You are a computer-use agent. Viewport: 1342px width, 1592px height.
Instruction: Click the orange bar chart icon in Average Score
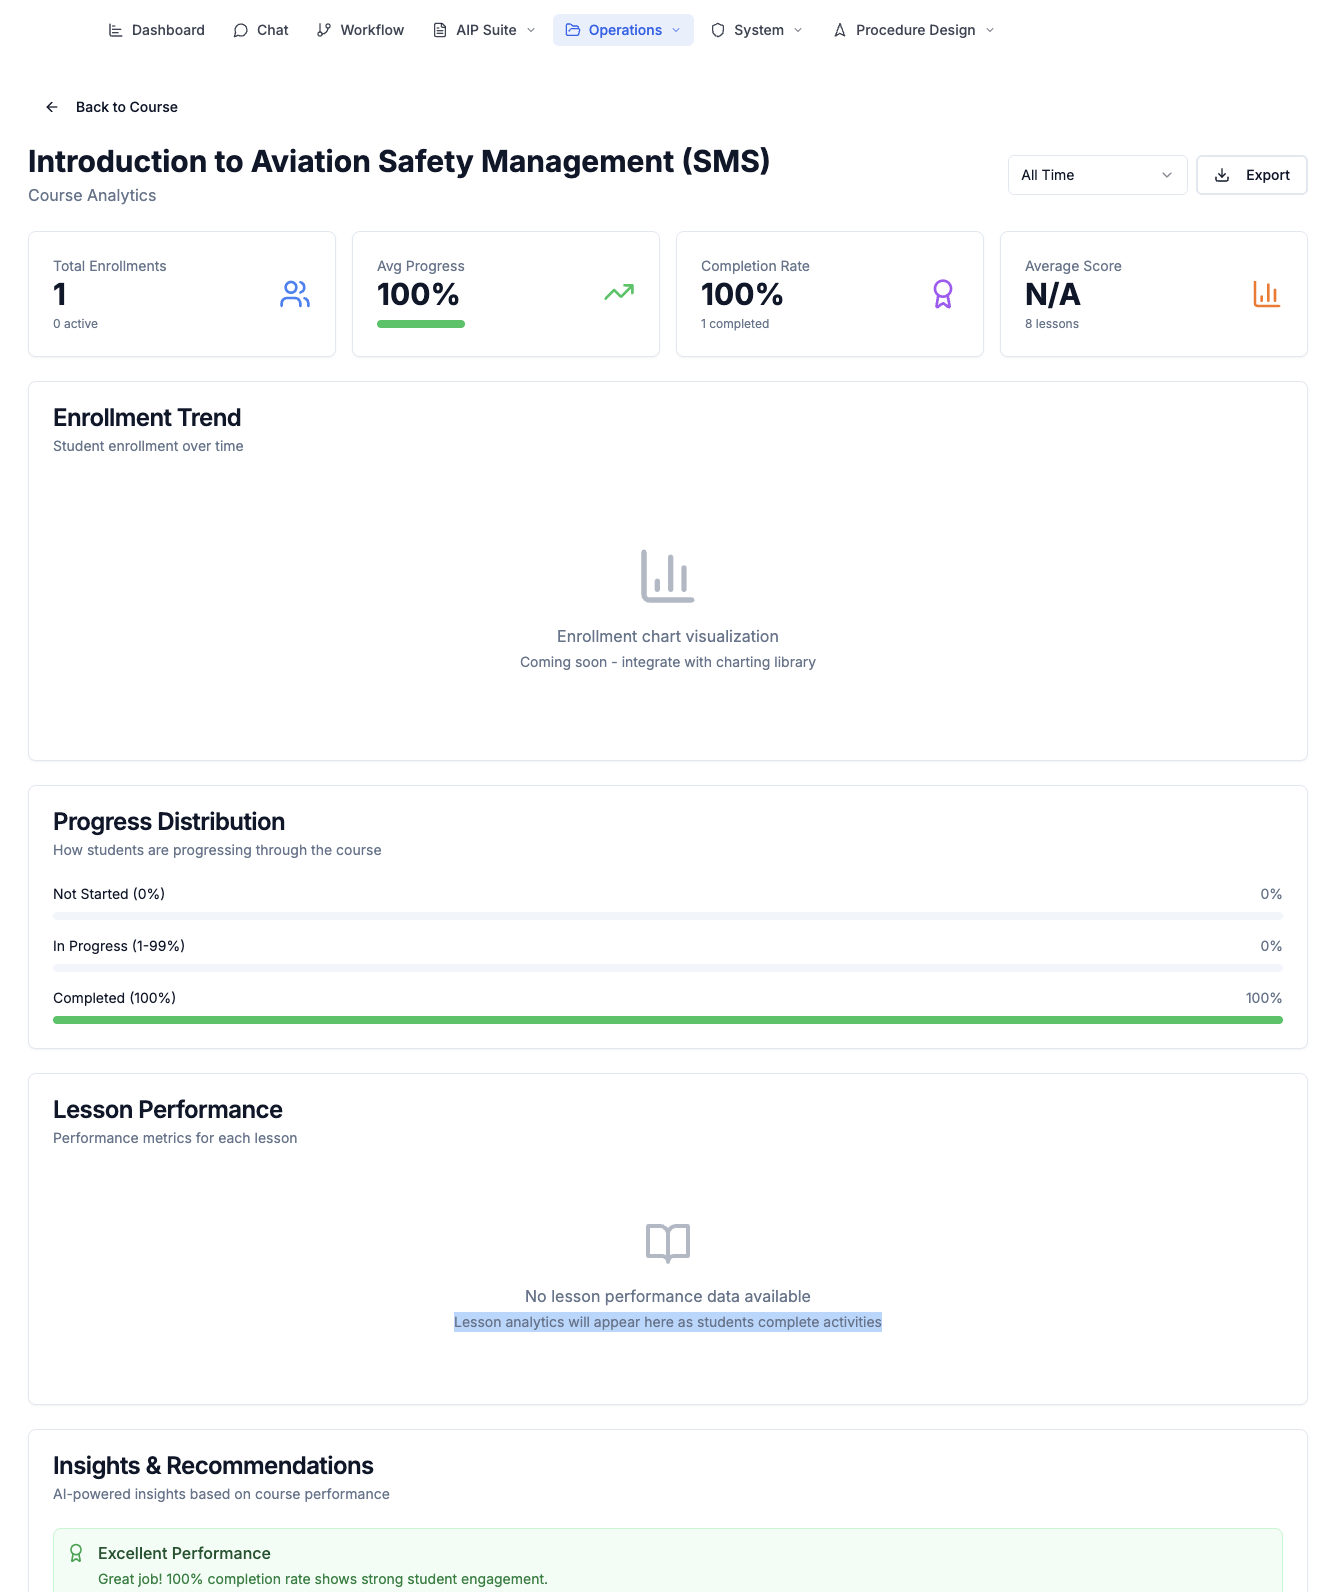1267,294
